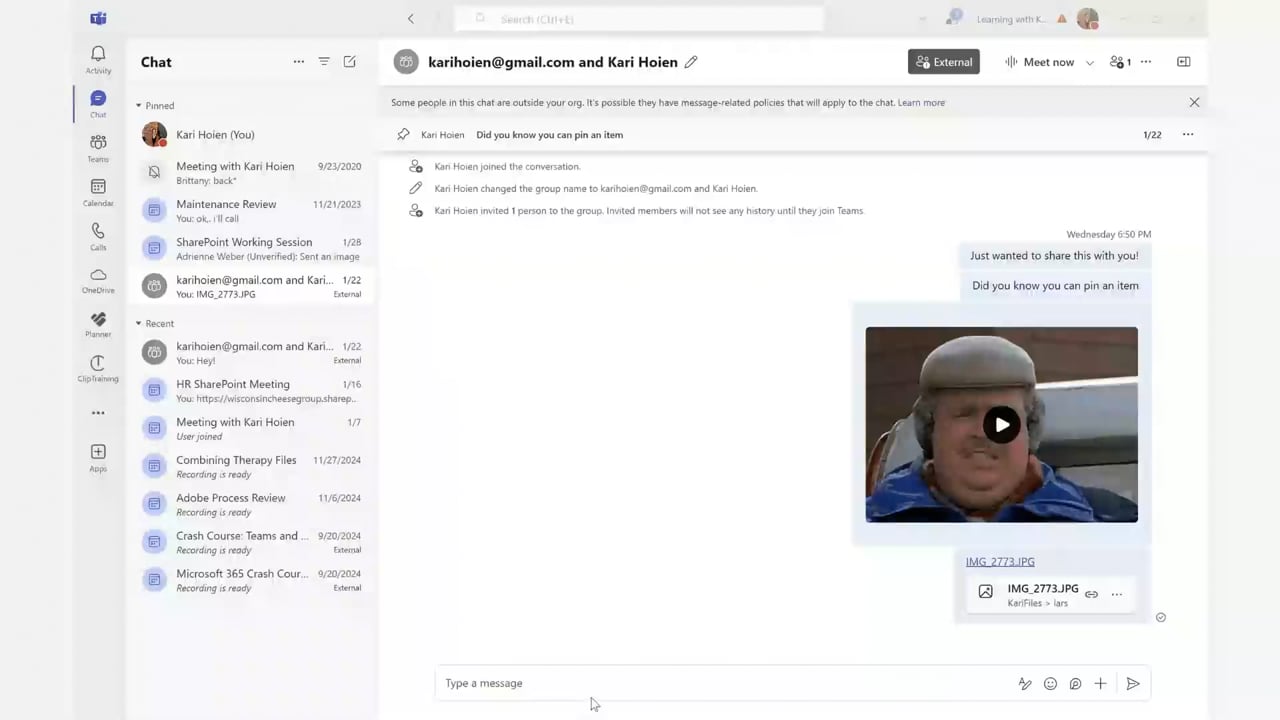This screenshot has width=1280, height=720.
Task: Open pinned Meeting with Kari Hoien 9/23/2020
Action: tap(252, 173)
